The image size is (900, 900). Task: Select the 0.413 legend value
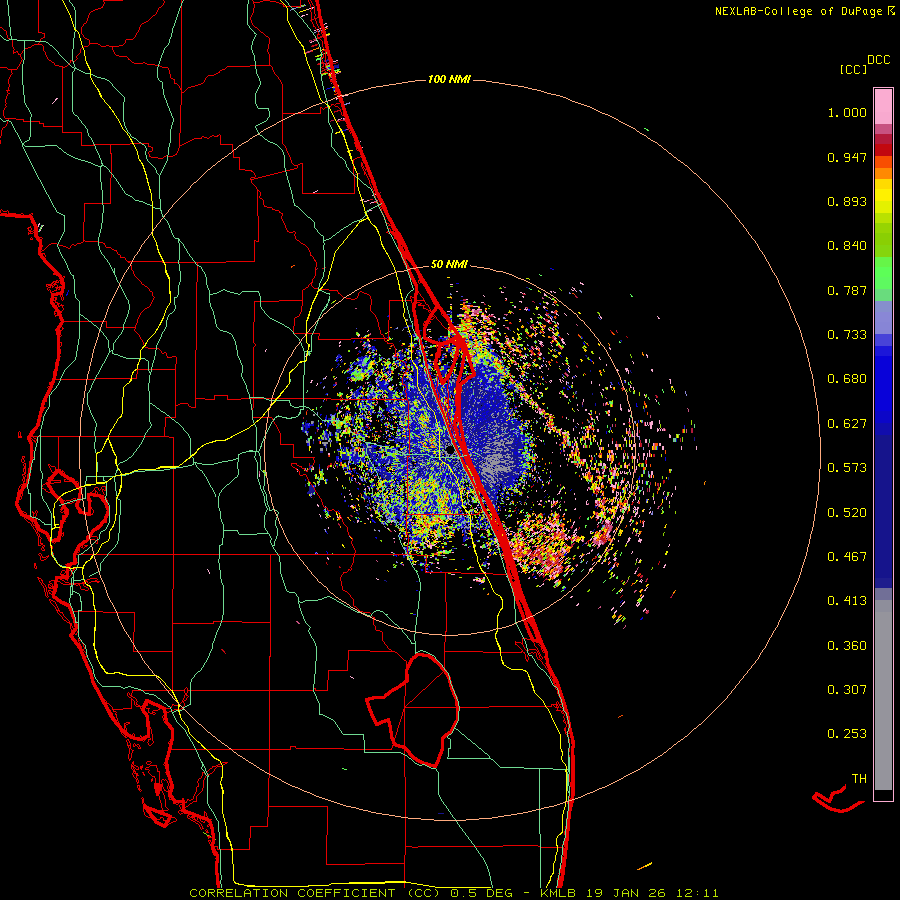pos(847,601)
